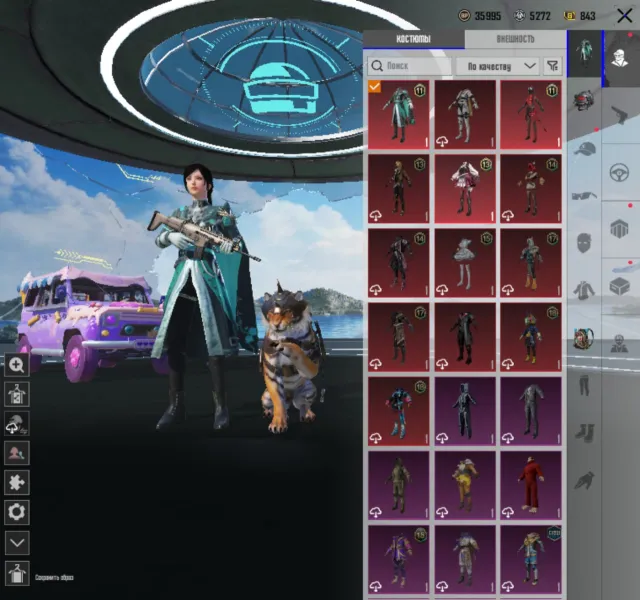Click the helmet cloud download icon on left

pyautogui.click(x=17, y=424)
